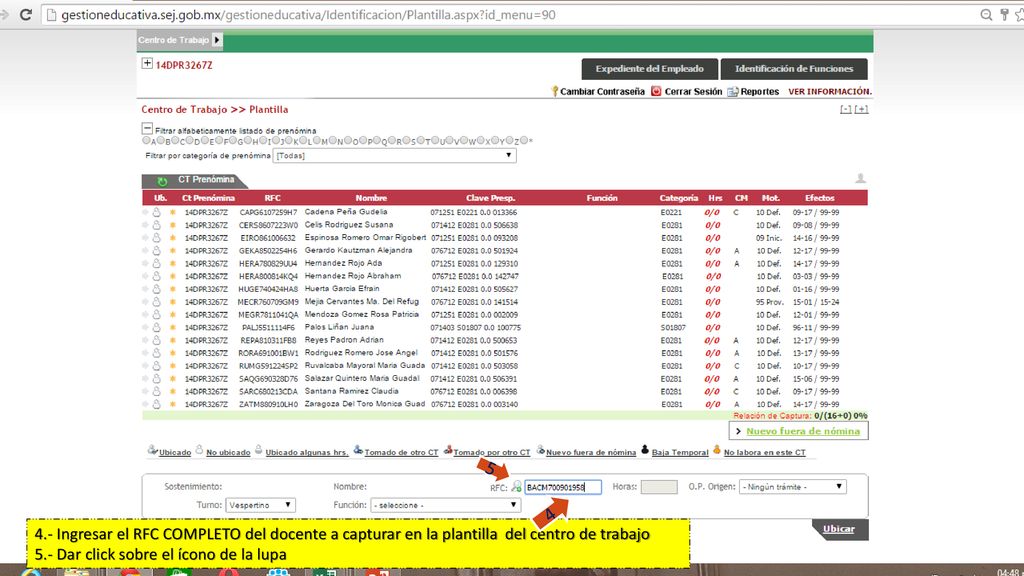This screenshot has height=576, width=1024.
Task: Click the [+] expand-all control
Action: tap(862, 109)
